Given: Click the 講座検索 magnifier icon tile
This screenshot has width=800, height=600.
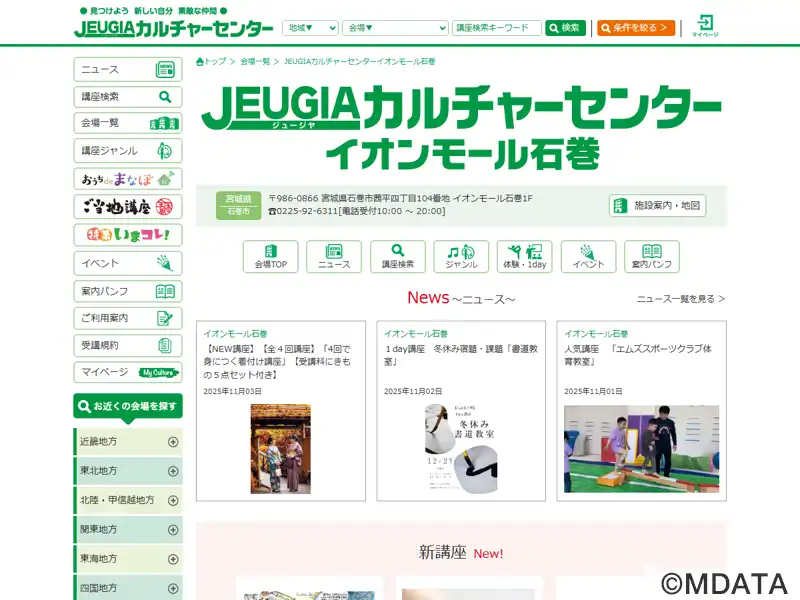Looking at the screenshot, I should tap(398, 257).
